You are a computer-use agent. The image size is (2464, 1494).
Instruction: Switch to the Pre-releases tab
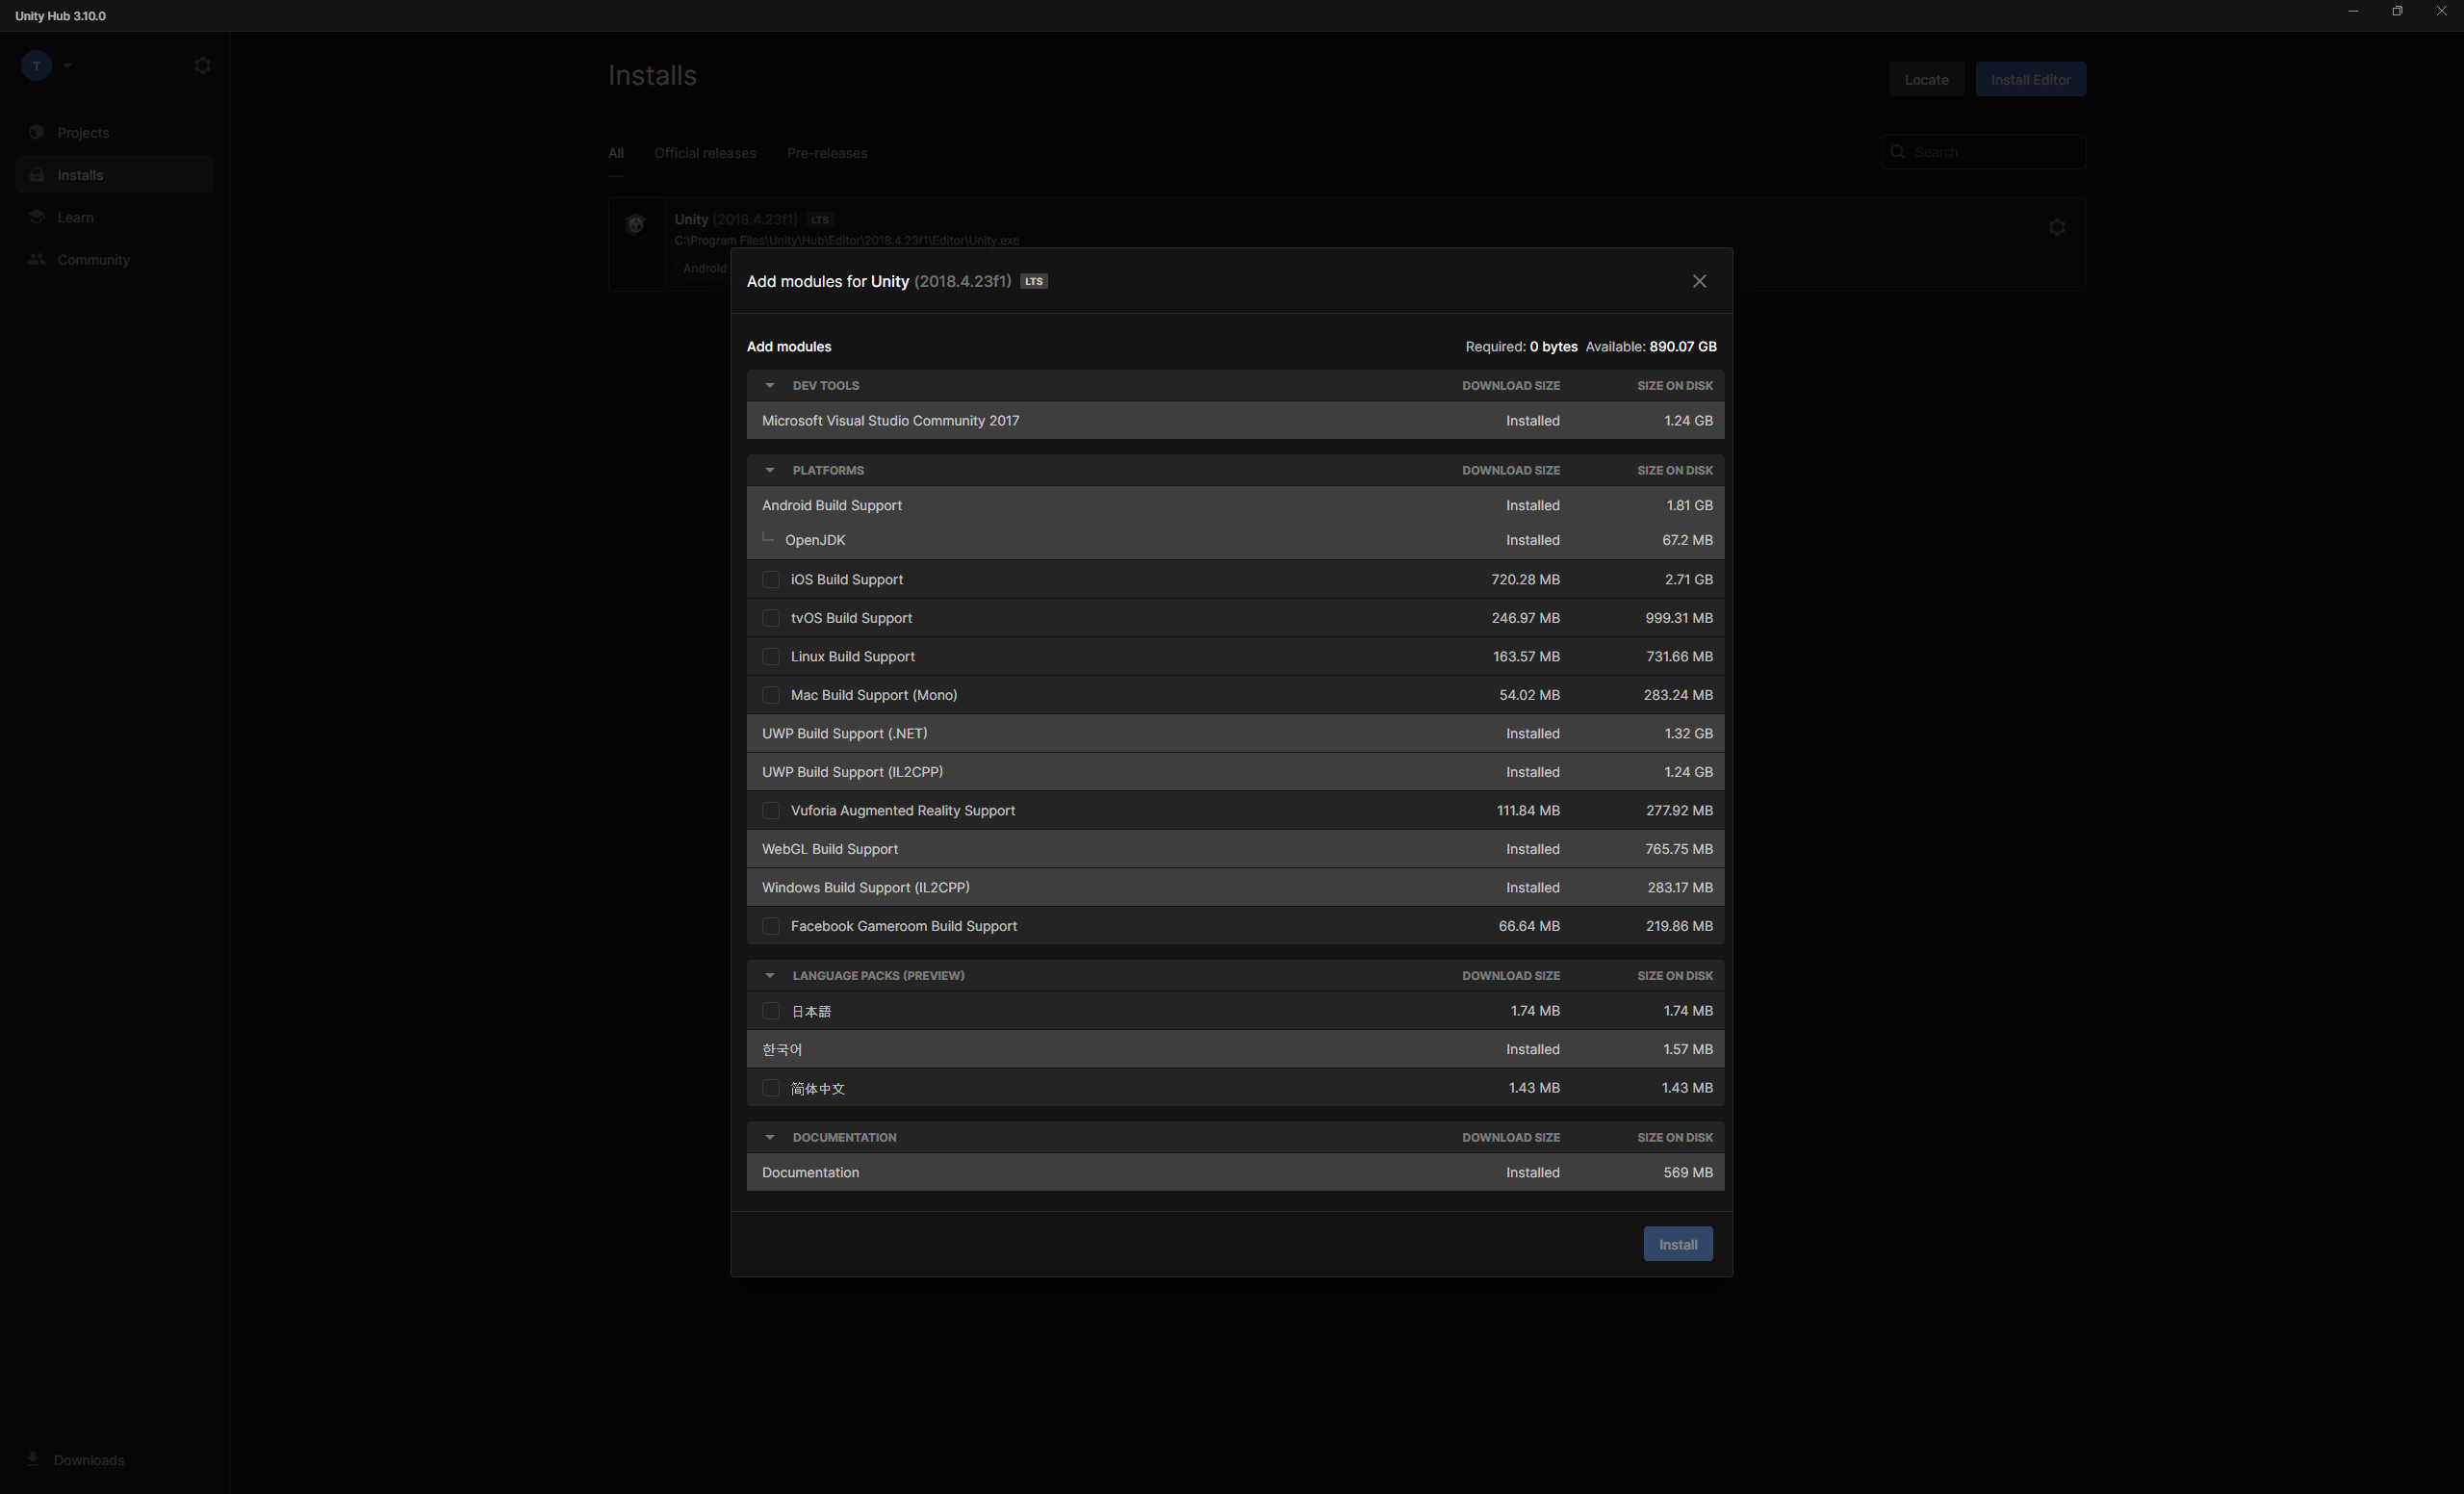826,153
